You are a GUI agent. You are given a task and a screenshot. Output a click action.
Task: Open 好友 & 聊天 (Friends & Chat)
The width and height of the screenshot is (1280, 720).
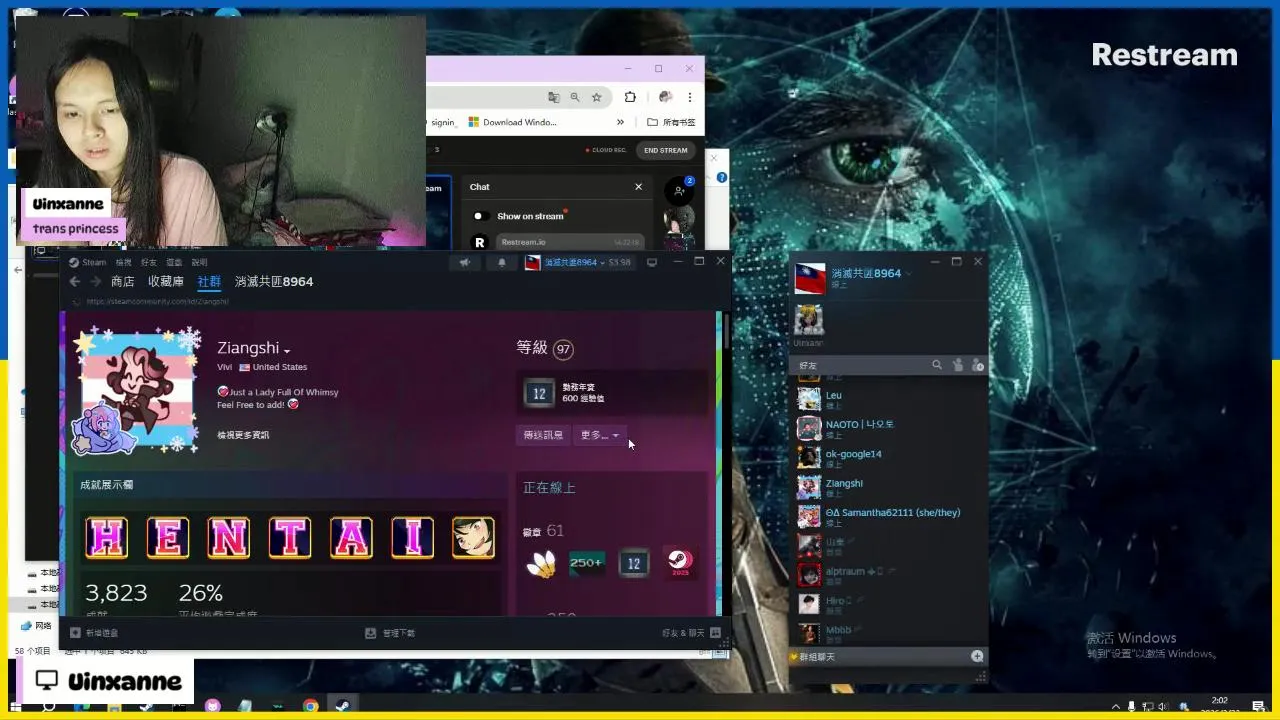pos(691,633)
